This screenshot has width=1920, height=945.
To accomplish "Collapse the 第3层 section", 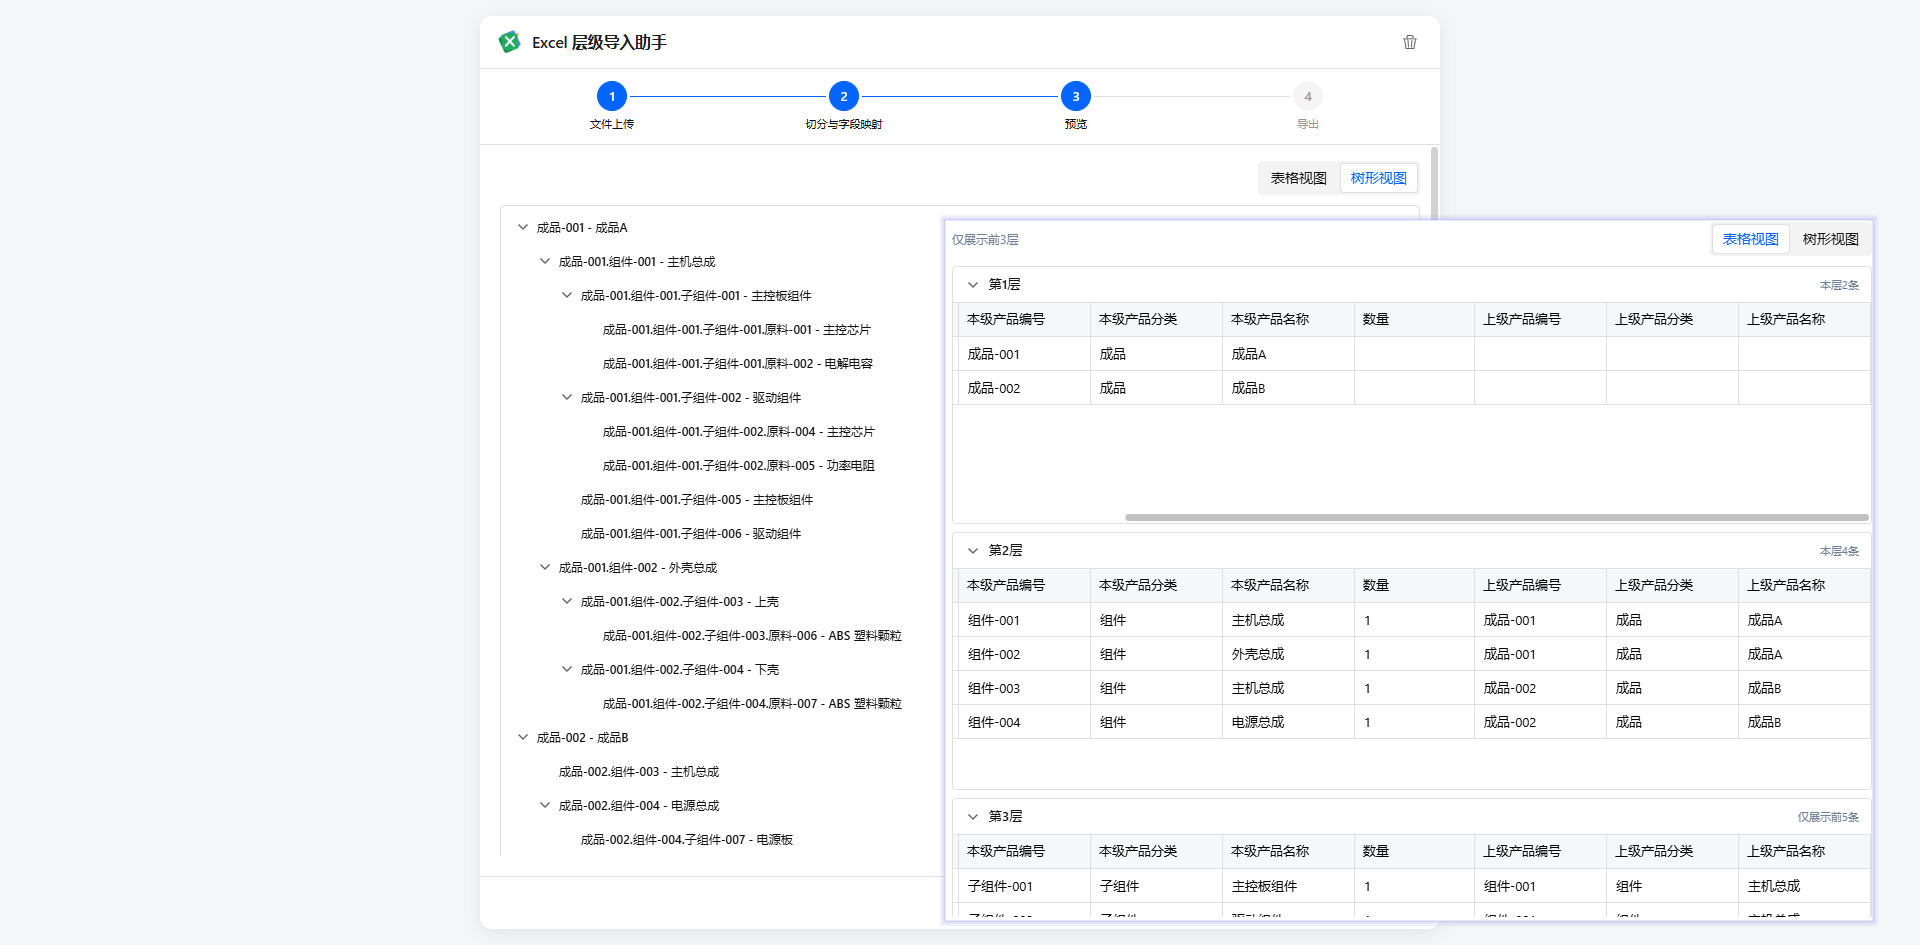I will [x=973, y=817].
